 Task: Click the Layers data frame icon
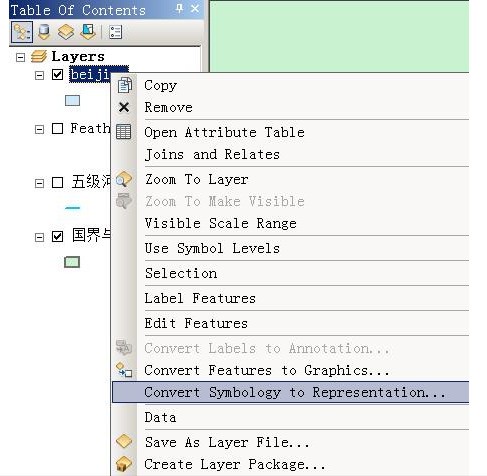click(x=39, y=56)
